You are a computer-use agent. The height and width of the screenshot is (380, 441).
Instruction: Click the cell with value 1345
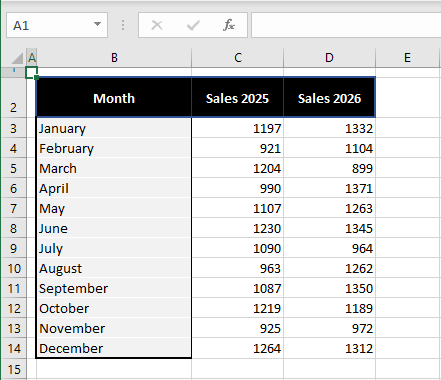(x=329, y=228)
